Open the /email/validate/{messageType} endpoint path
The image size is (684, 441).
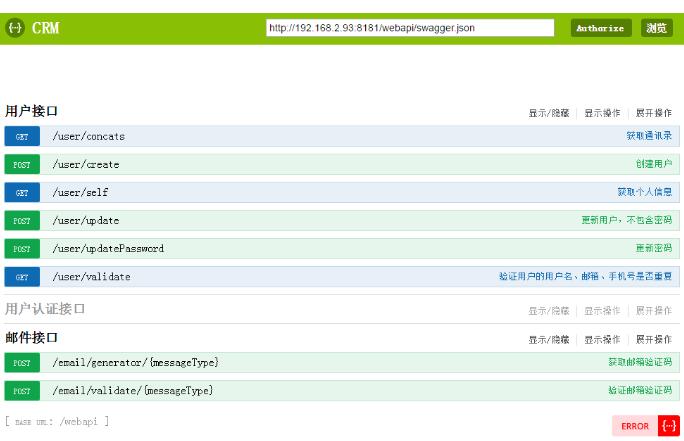133,390
